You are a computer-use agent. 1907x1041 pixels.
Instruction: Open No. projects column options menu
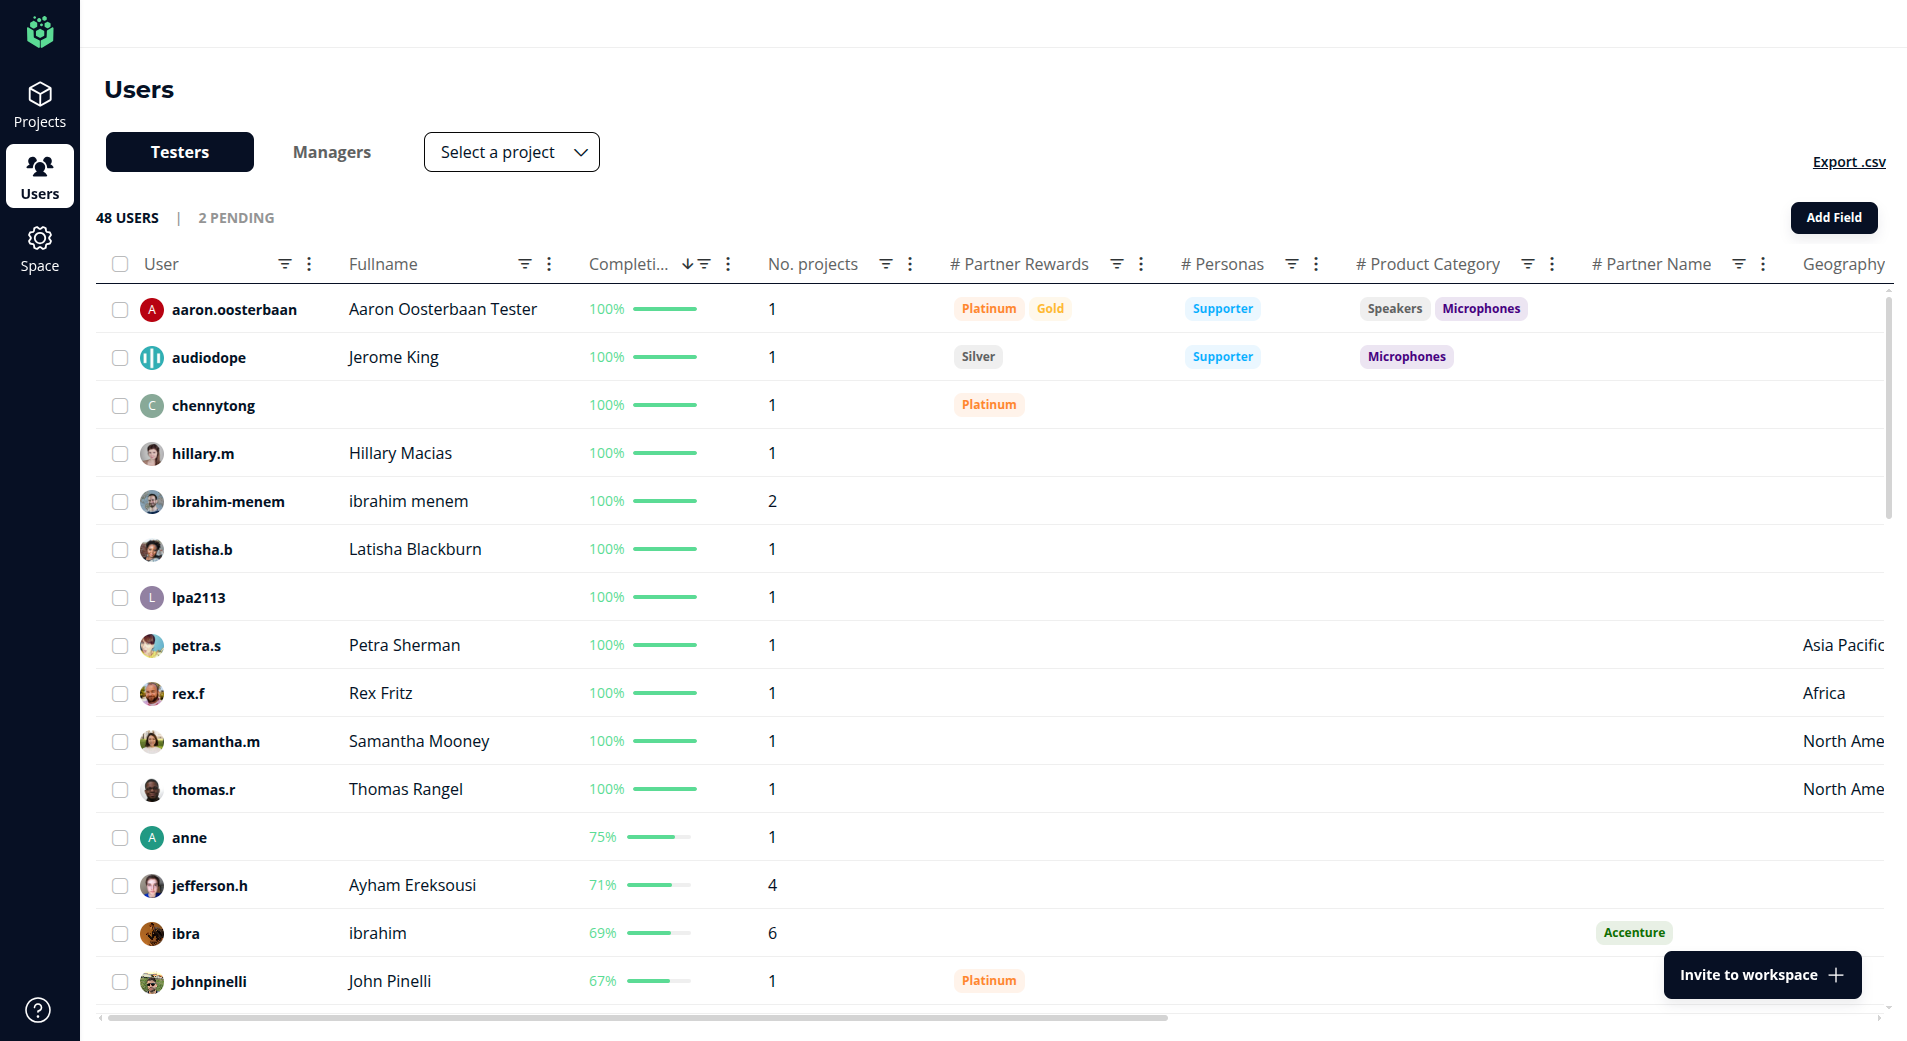(910, 264)
